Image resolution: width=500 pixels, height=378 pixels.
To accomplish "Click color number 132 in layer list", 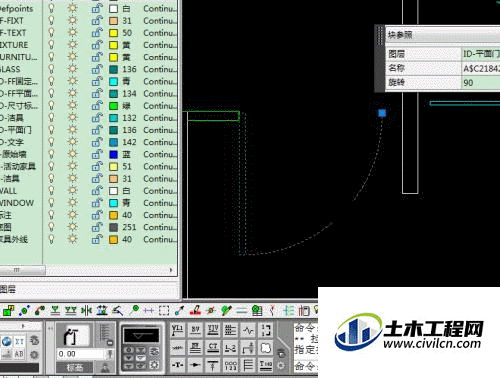I will point(129,118).
